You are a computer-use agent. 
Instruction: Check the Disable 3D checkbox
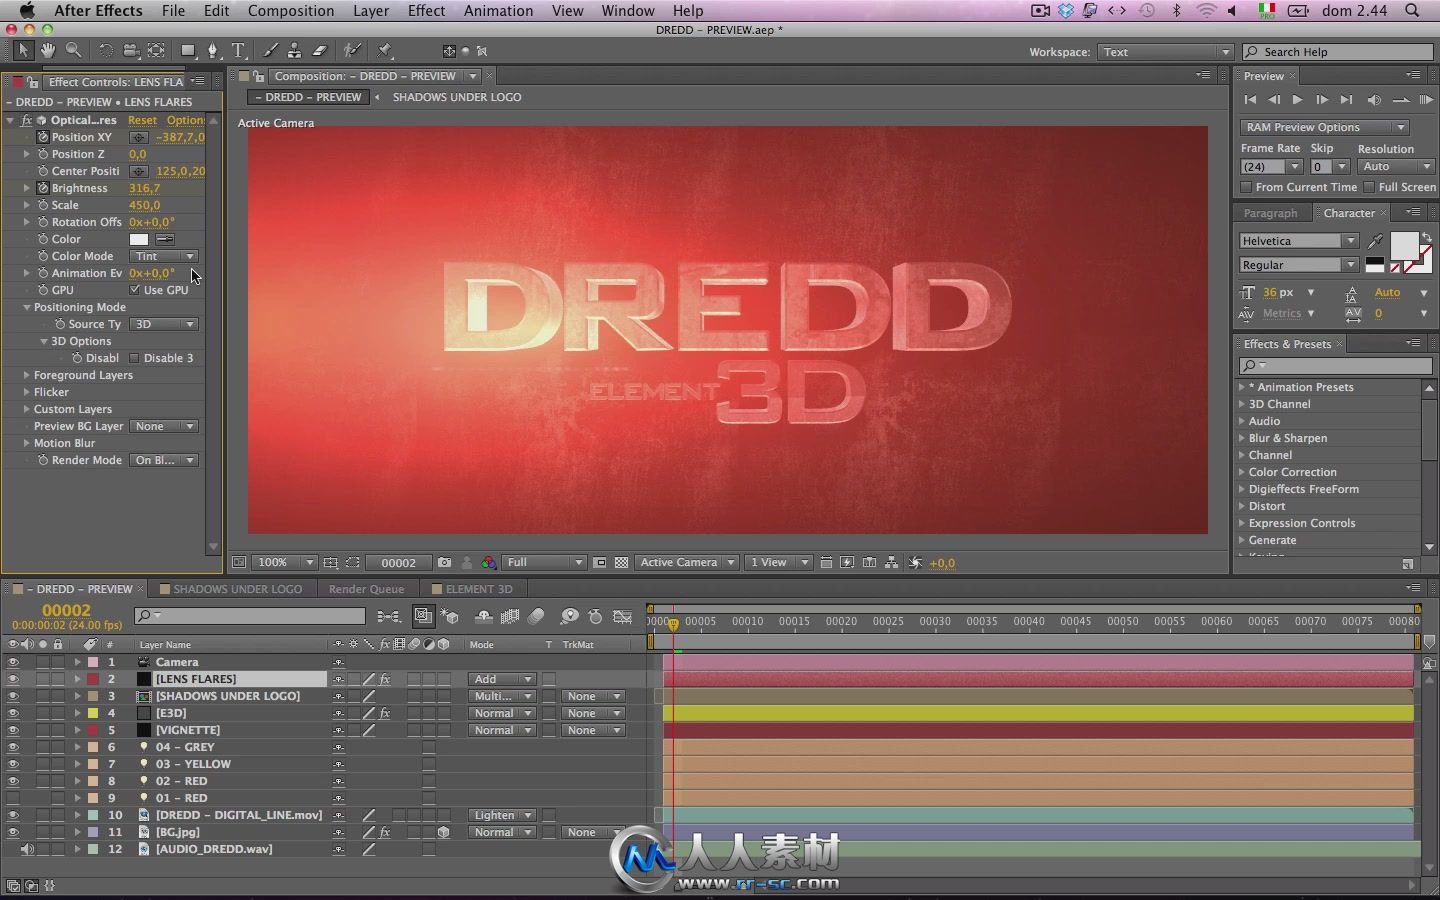click(135, 358)
